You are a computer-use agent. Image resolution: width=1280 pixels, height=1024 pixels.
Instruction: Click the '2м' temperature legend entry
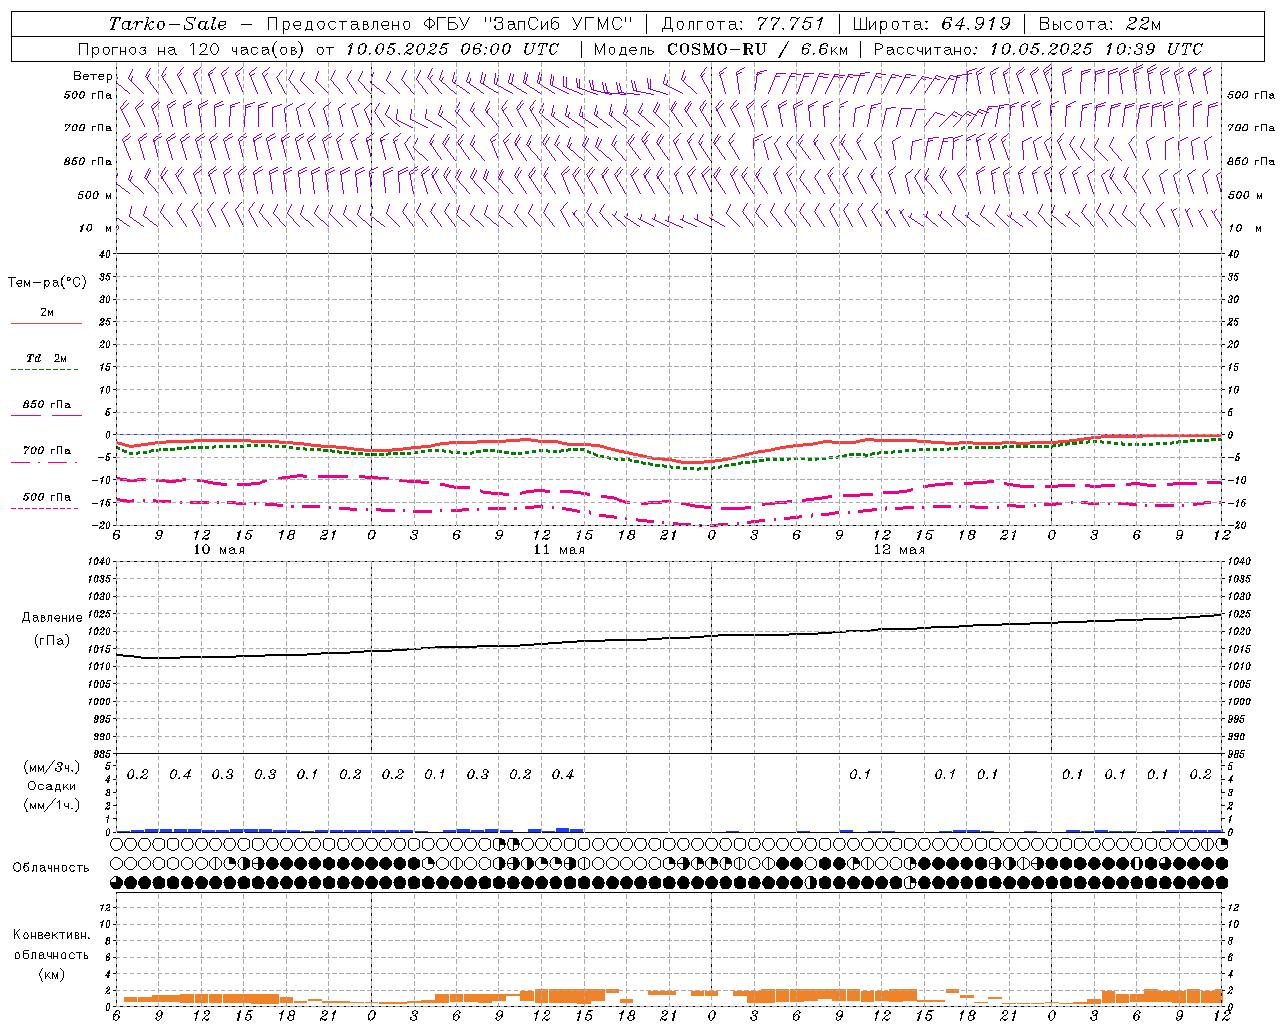47,313
